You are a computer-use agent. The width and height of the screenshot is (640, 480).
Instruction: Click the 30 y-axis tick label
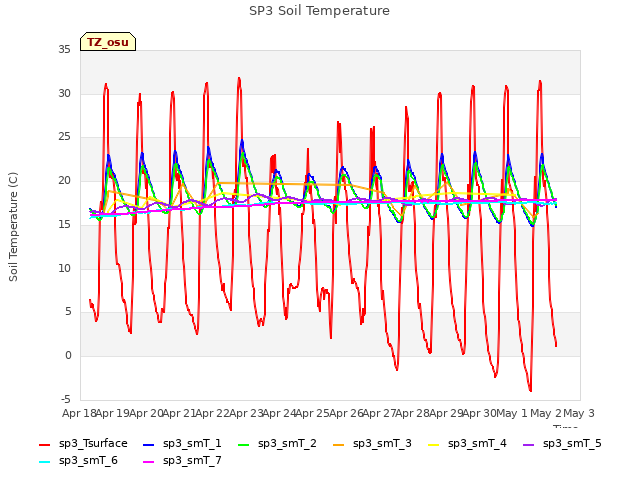click(64, 93)
